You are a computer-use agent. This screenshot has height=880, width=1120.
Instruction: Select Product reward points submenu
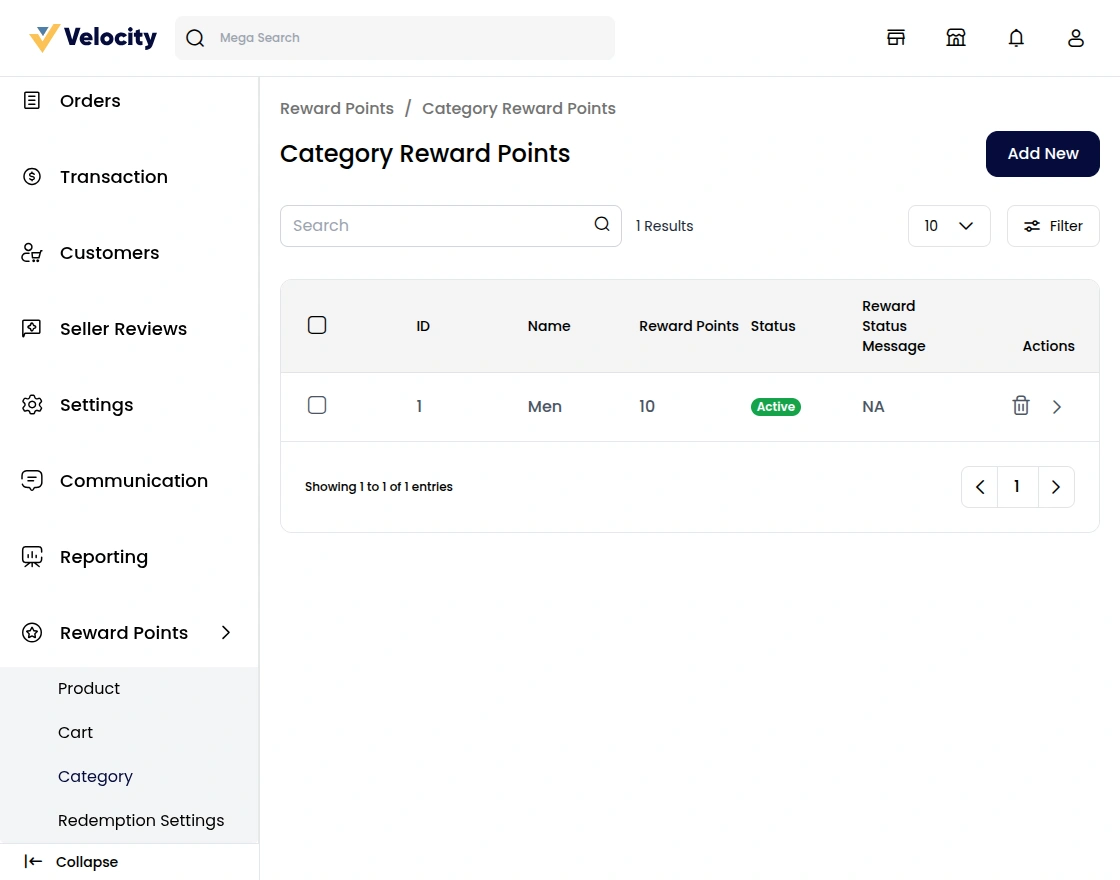tap(89, 689)
